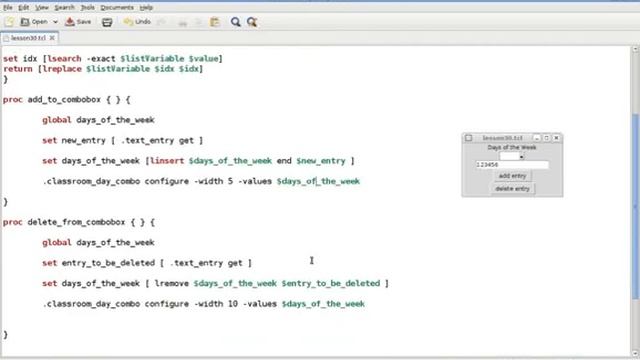Open the File menu
This screenshot has width=640, height=360.
point(8,7)
